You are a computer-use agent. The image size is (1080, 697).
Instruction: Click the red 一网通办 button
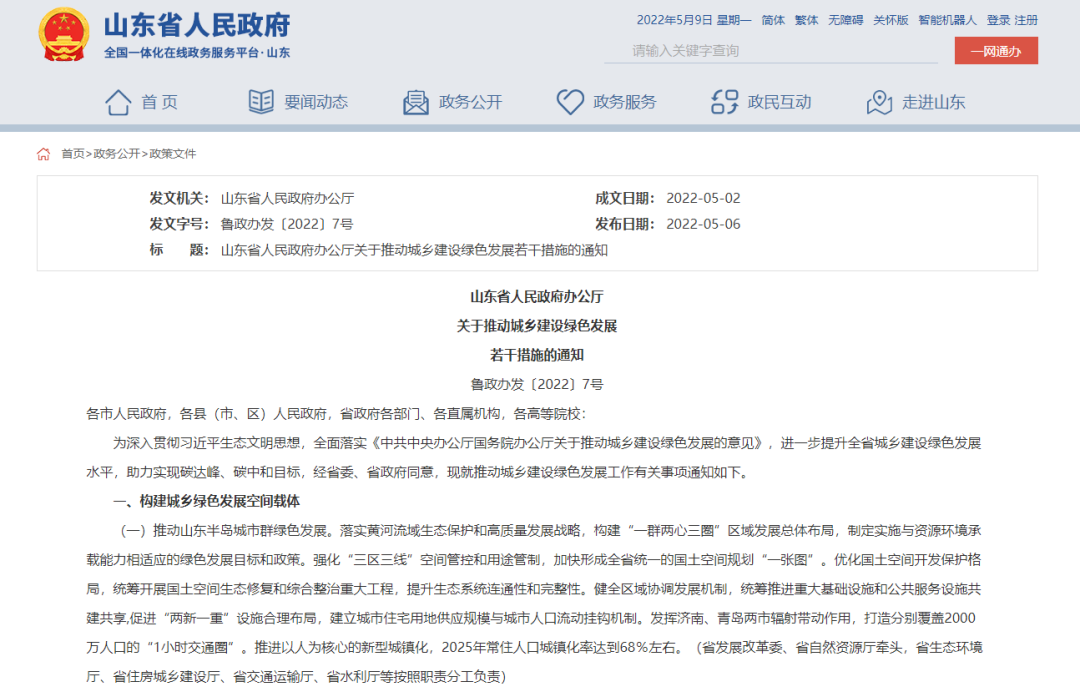point(996,51)
